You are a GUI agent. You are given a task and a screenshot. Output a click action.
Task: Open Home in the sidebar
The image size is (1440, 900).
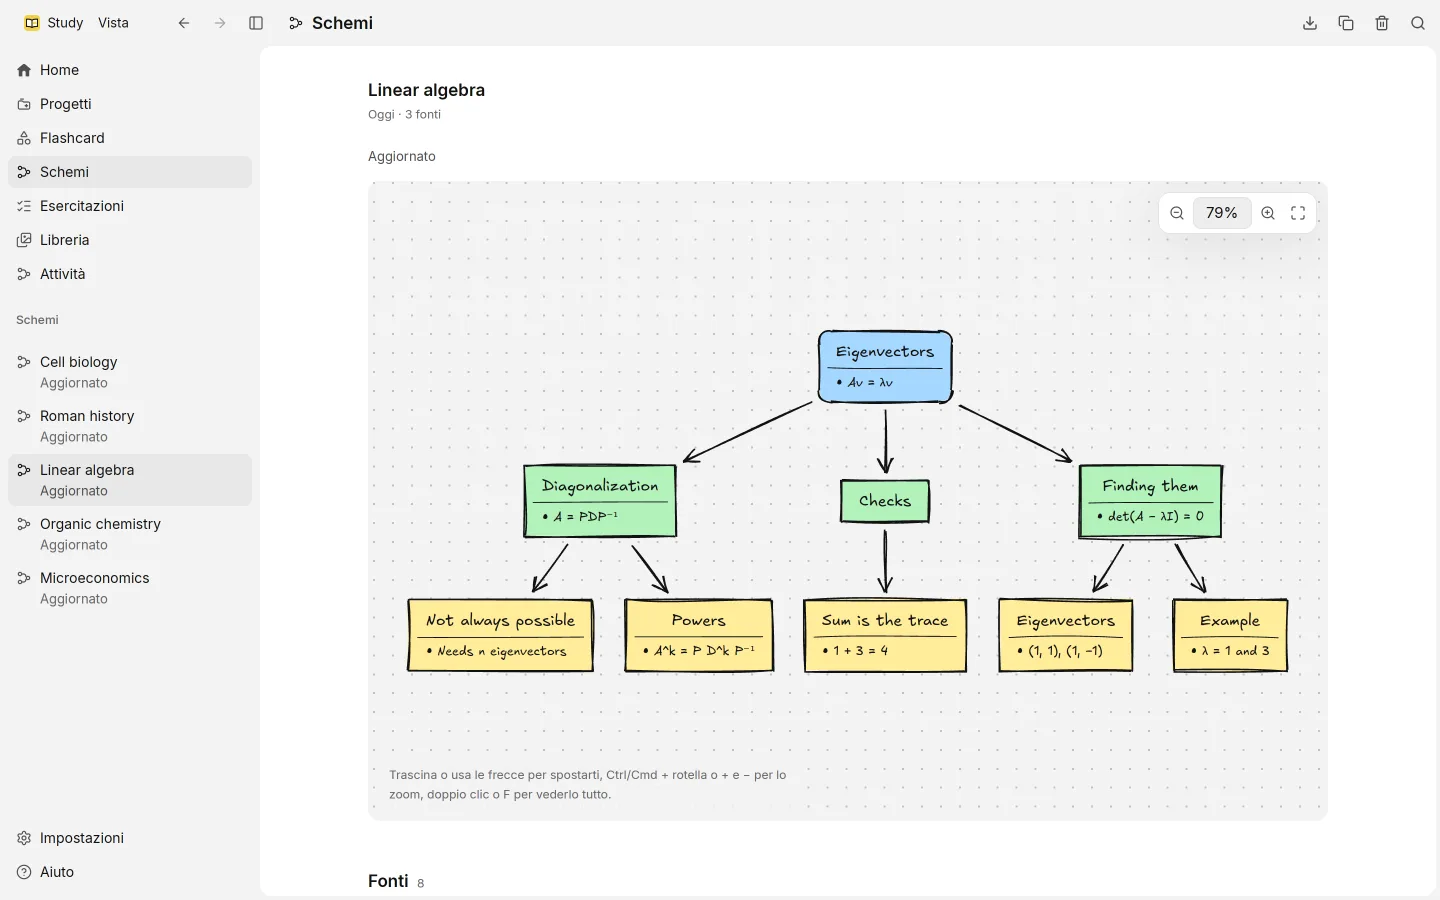click(130, 70)
